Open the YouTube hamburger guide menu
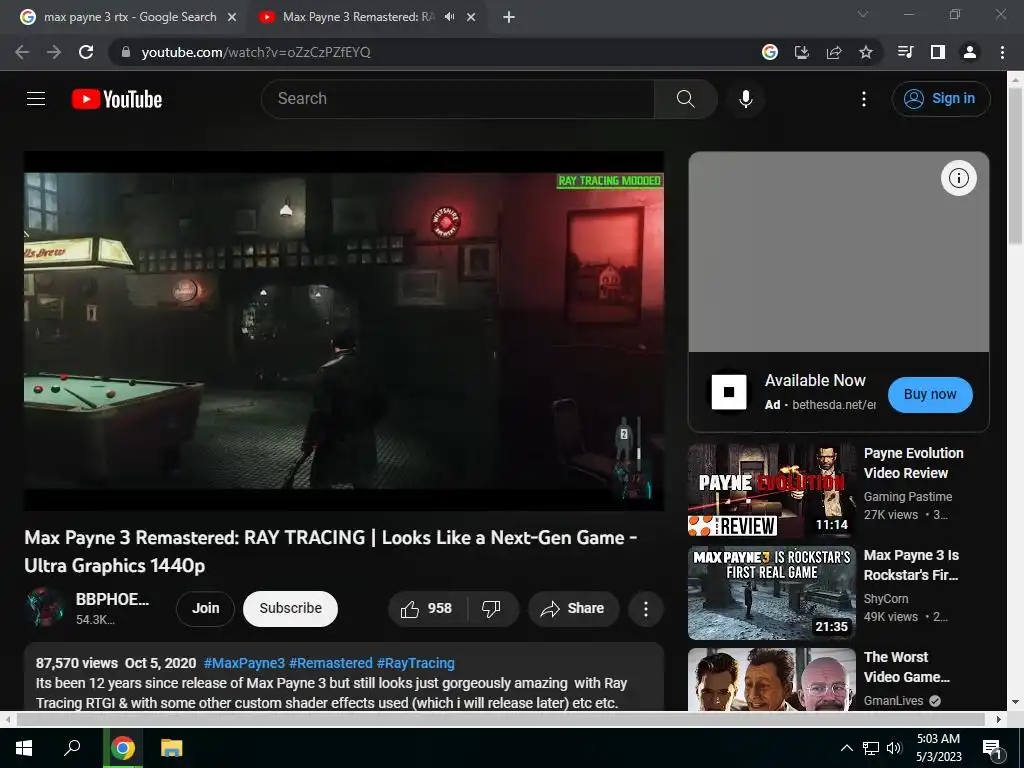 click(x=36, y=99)
